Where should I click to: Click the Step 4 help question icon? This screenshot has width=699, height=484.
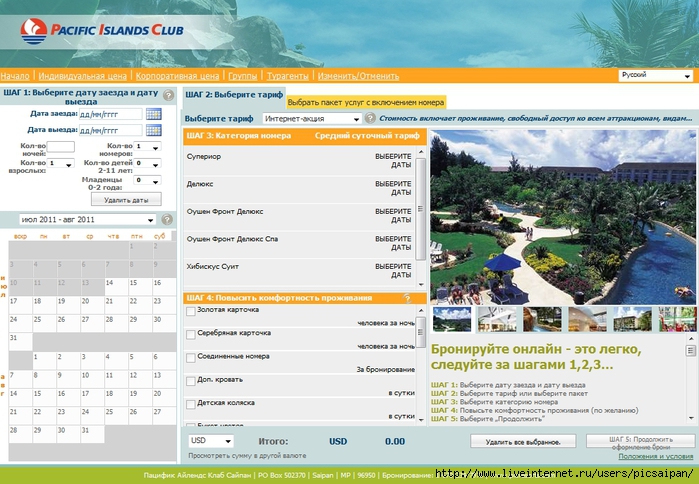click(x=407, y=298)
